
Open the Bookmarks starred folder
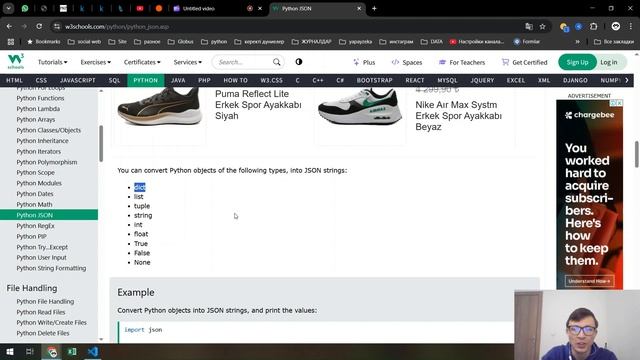tap(44, 42)
